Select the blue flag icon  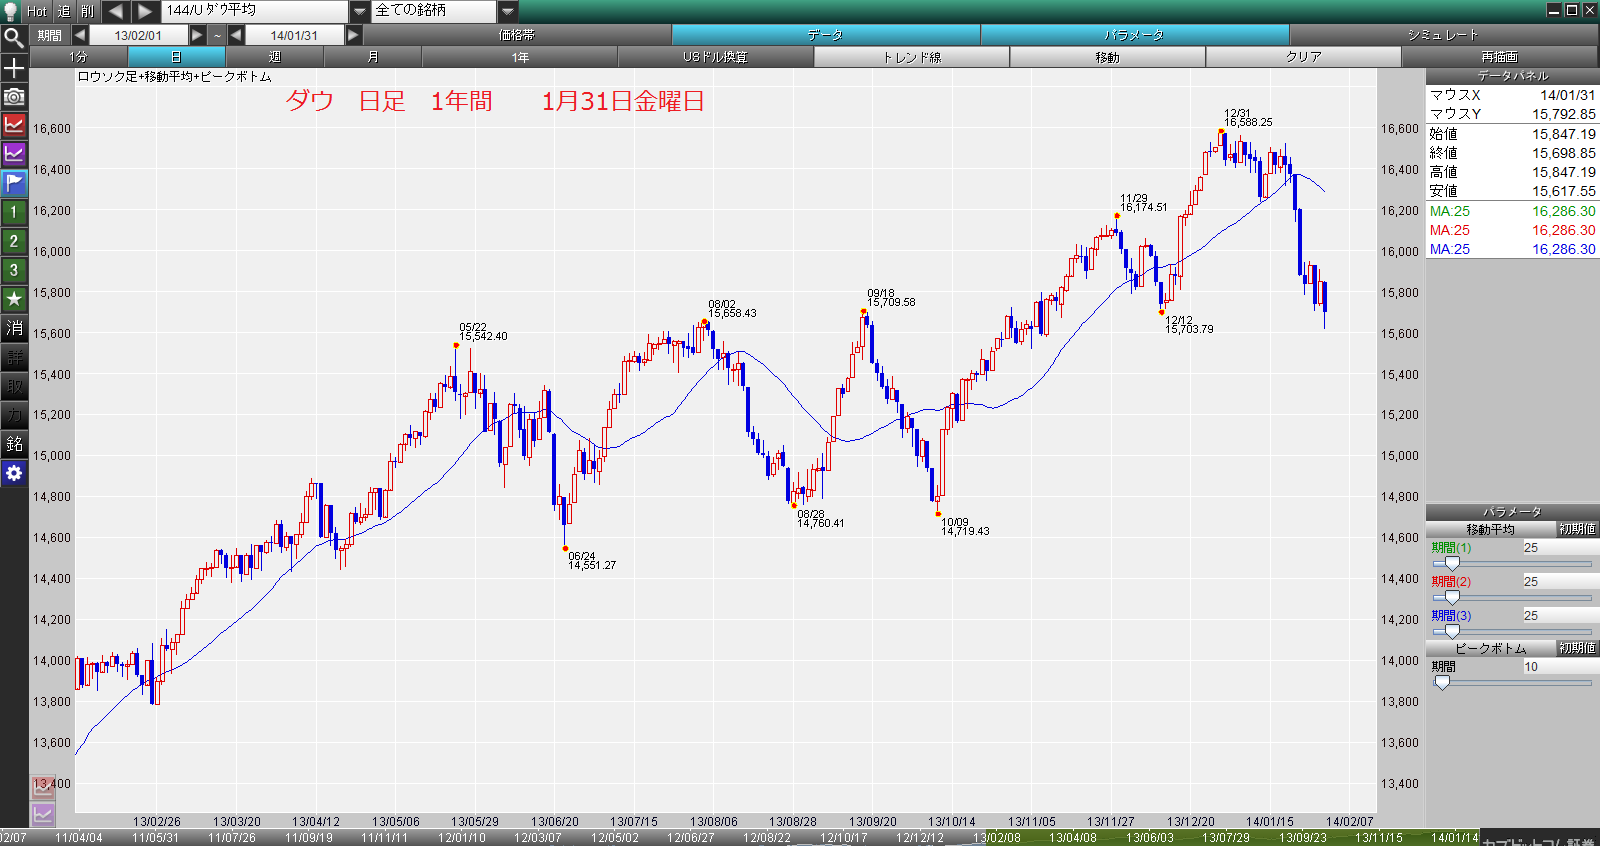tap(14, 183)
